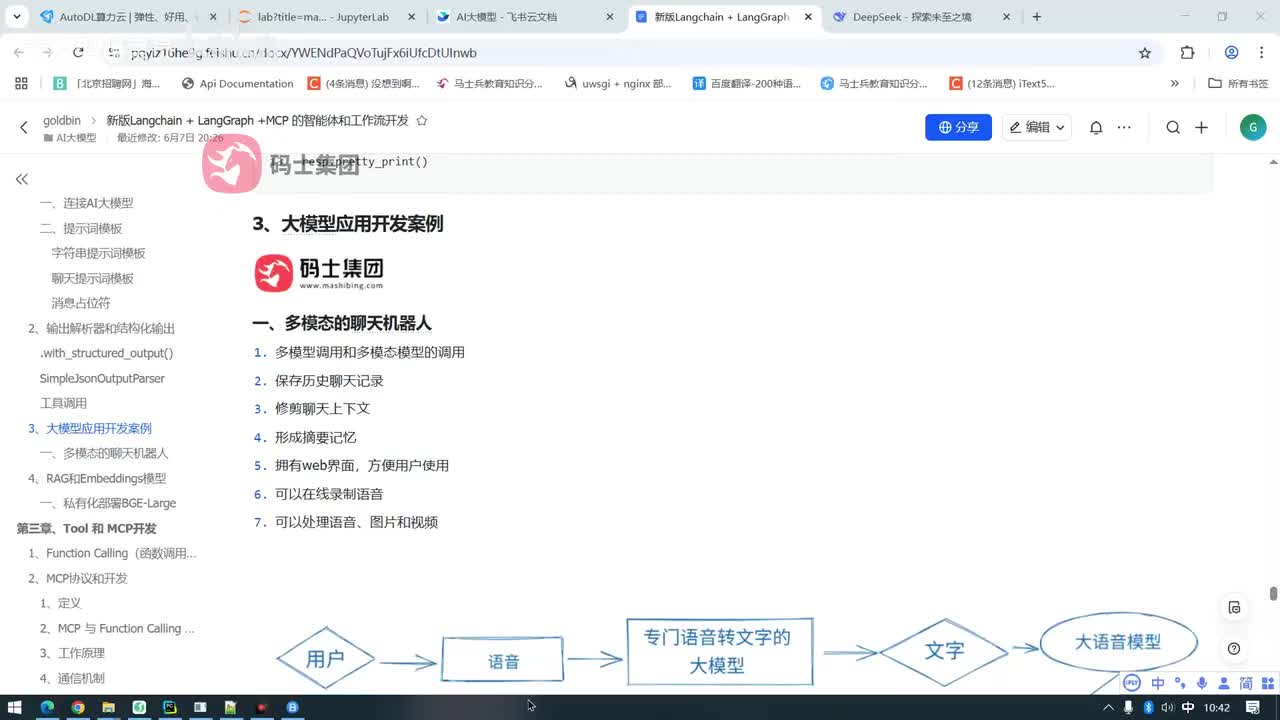The image size is (1280, 720).
Task: Go back with the document back arrow
Action: click(x=24, y=127)
